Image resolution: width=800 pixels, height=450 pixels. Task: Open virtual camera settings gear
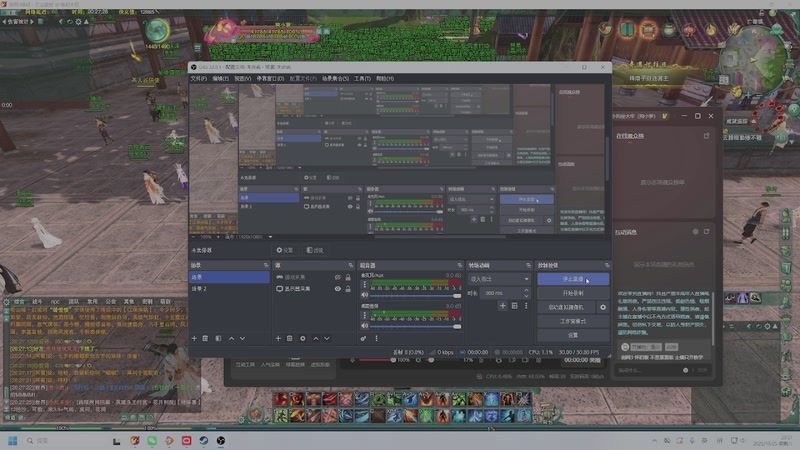(603, 307)
